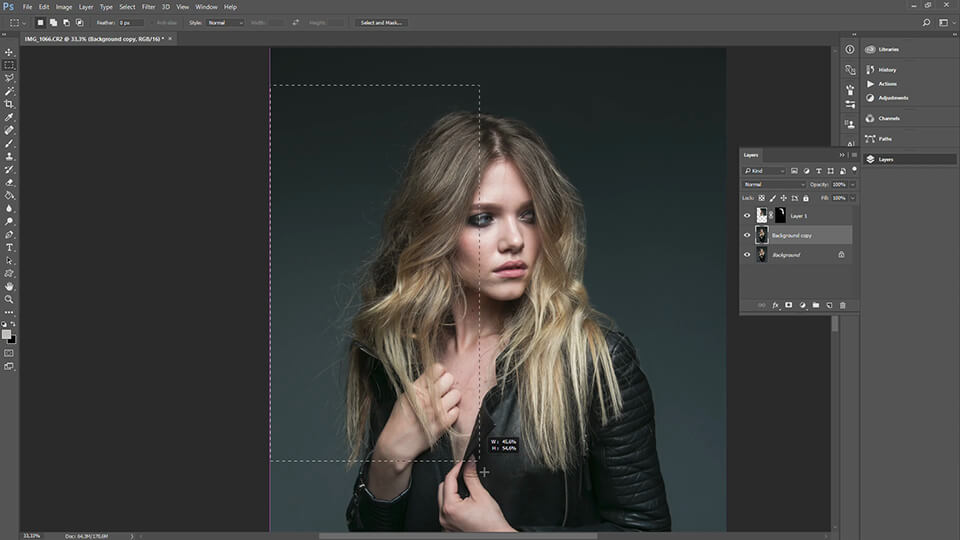Image resolution: width=960 pixels, height=540 pixels.
Task: Create a new layer icon
Action: (829, 305)
